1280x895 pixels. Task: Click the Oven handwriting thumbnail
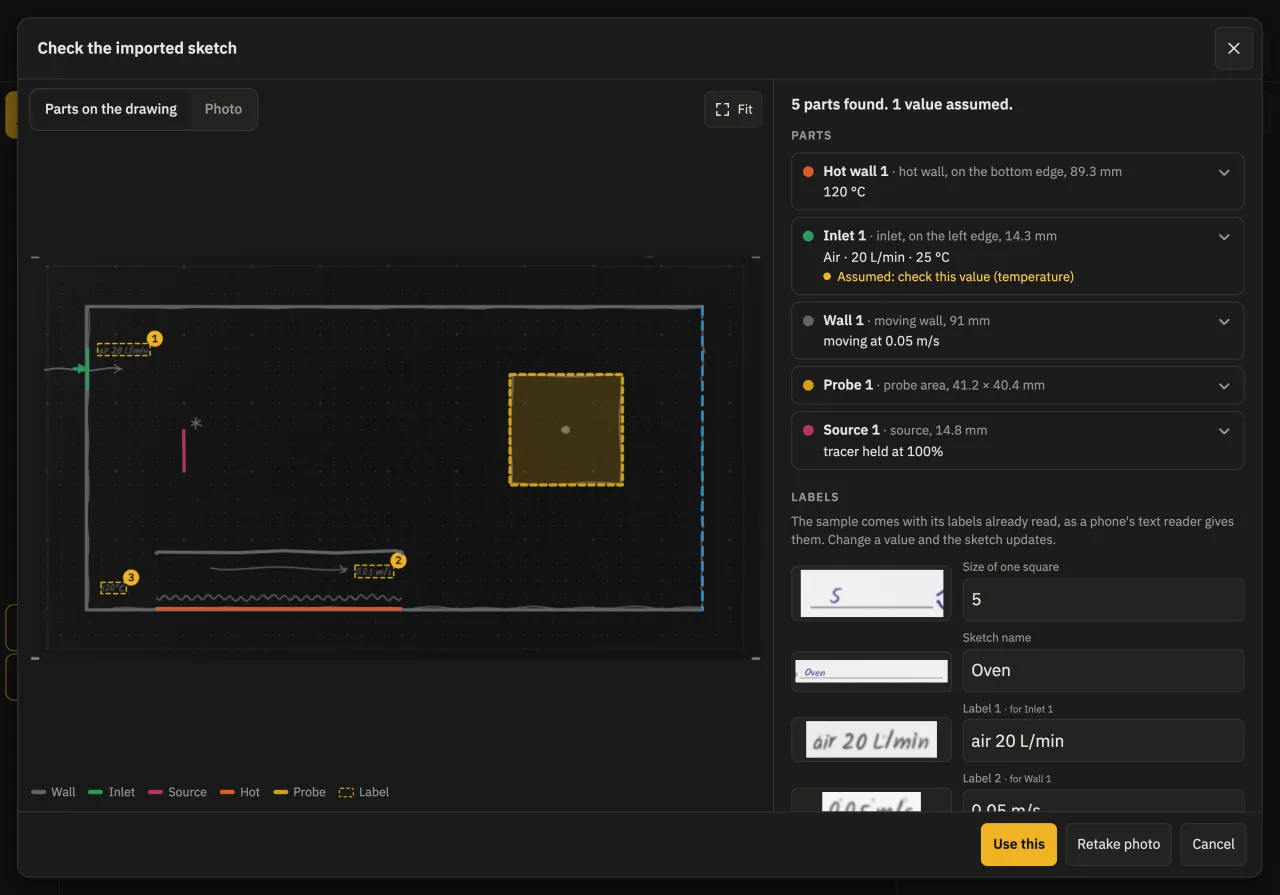coord(872,671)
